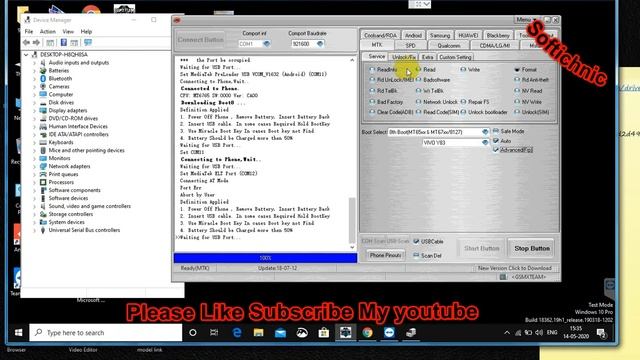The width and height of the screenshot is (640, 360).
Task: Launch Microsoft Edge from taskbar
Action: coord(237,333)
